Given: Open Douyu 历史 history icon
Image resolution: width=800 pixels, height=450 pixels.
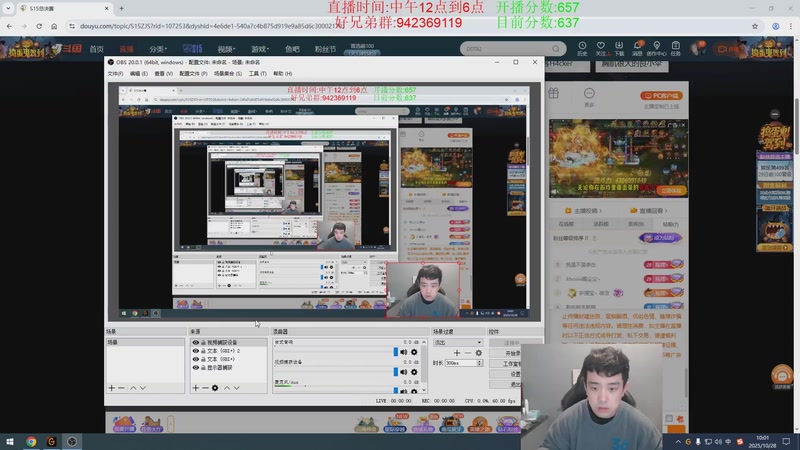Looking at the screenshot, I should [x=582, y=48].
